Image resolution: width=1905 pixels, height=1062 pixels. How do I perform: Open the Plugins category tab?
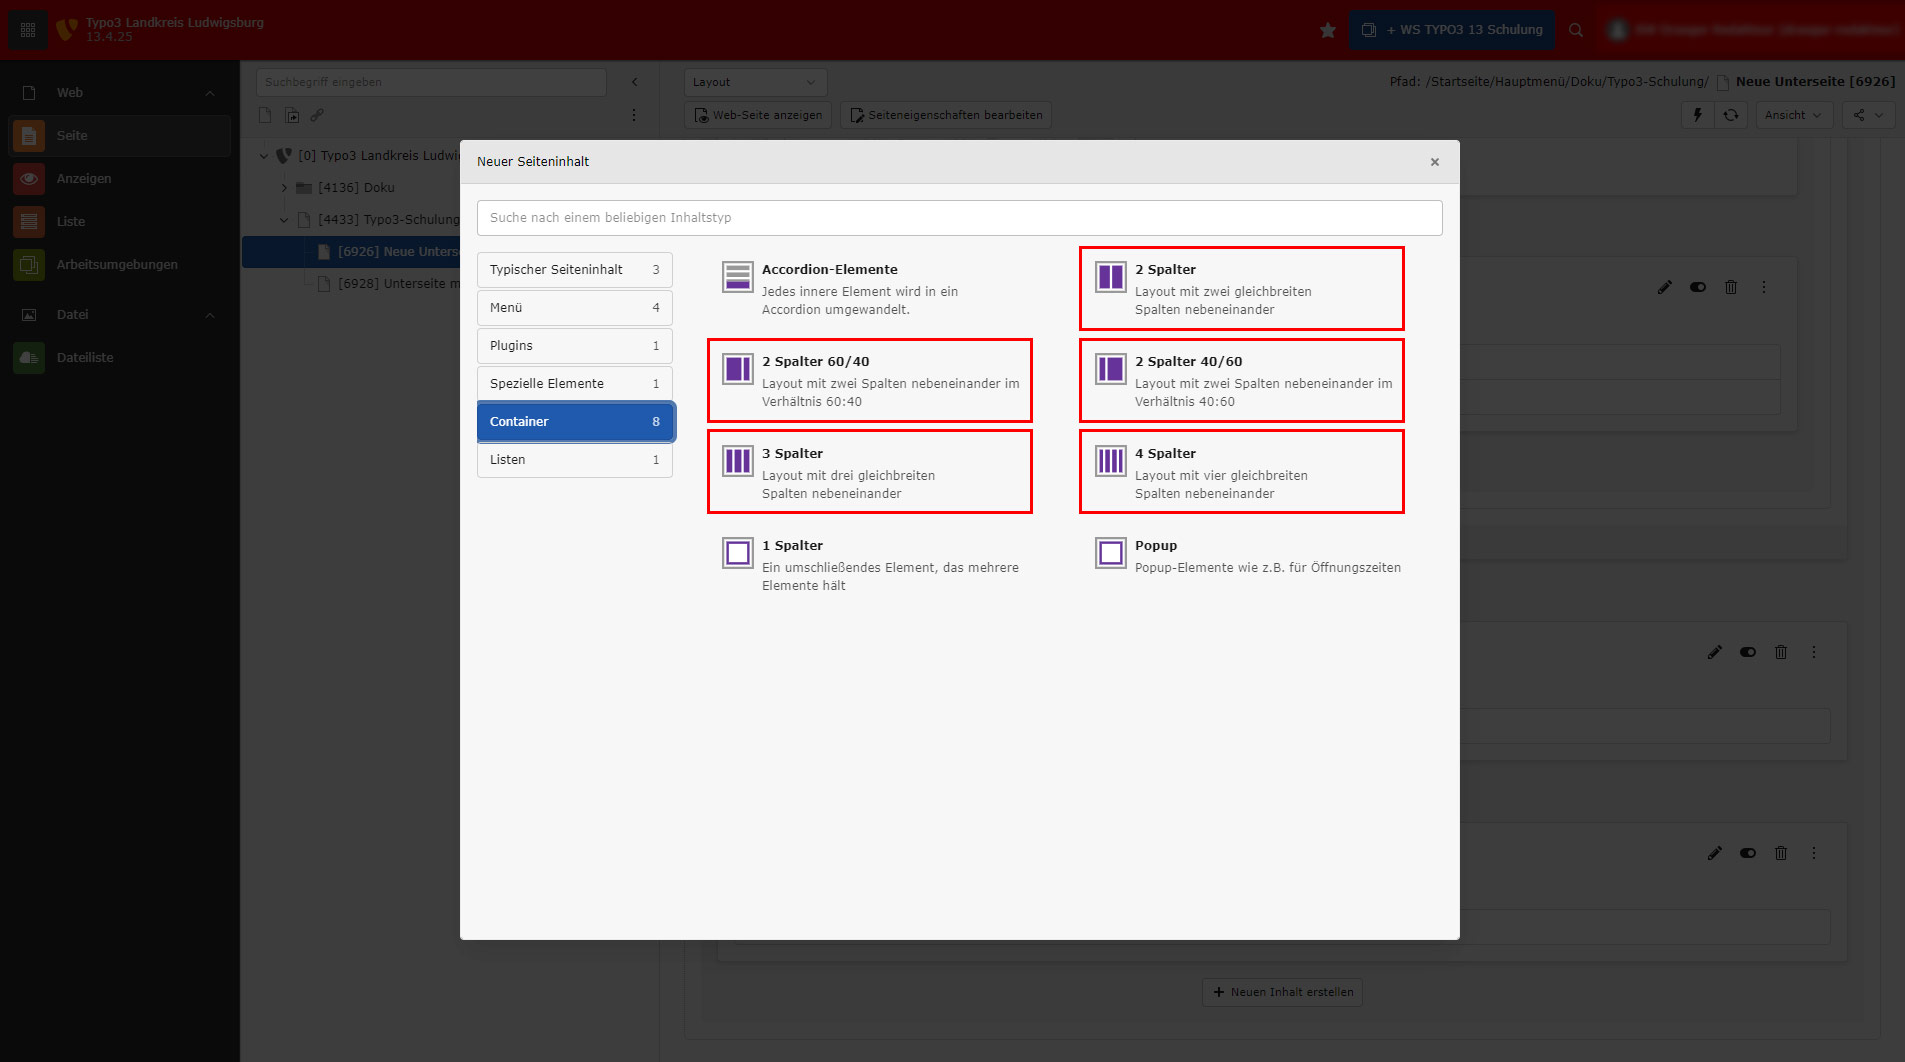[x=574, y=346]
